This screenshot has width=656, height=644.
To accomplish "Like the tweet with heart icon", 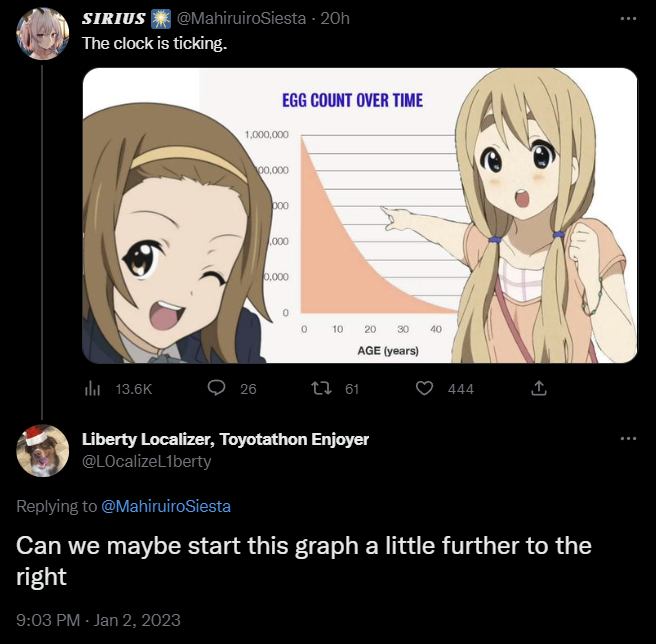I will (x=425, y=388).
